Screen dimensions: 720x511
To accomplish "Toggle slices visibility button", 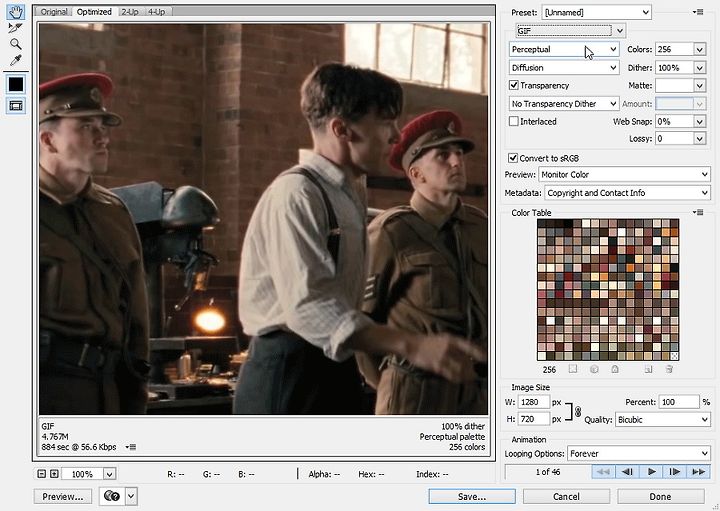I will click(16, 106).
